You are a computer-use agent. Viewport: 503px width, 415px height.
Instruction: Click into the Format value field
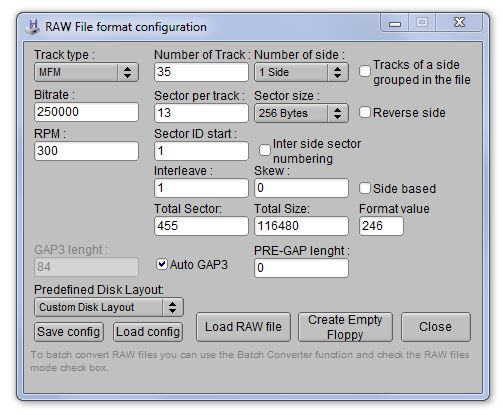click(x=381, y=226)
